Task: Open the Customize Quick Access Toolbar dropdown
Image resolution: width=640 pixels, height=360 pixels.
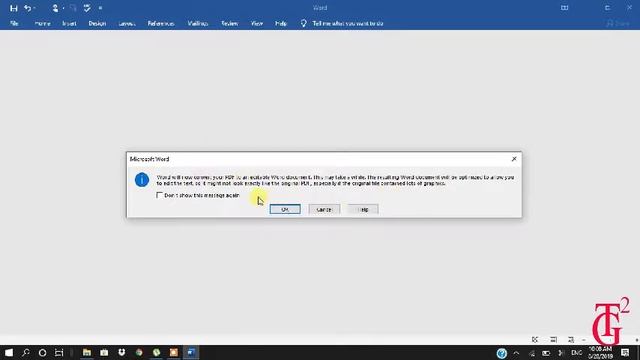Action: (x=100, y=8)
